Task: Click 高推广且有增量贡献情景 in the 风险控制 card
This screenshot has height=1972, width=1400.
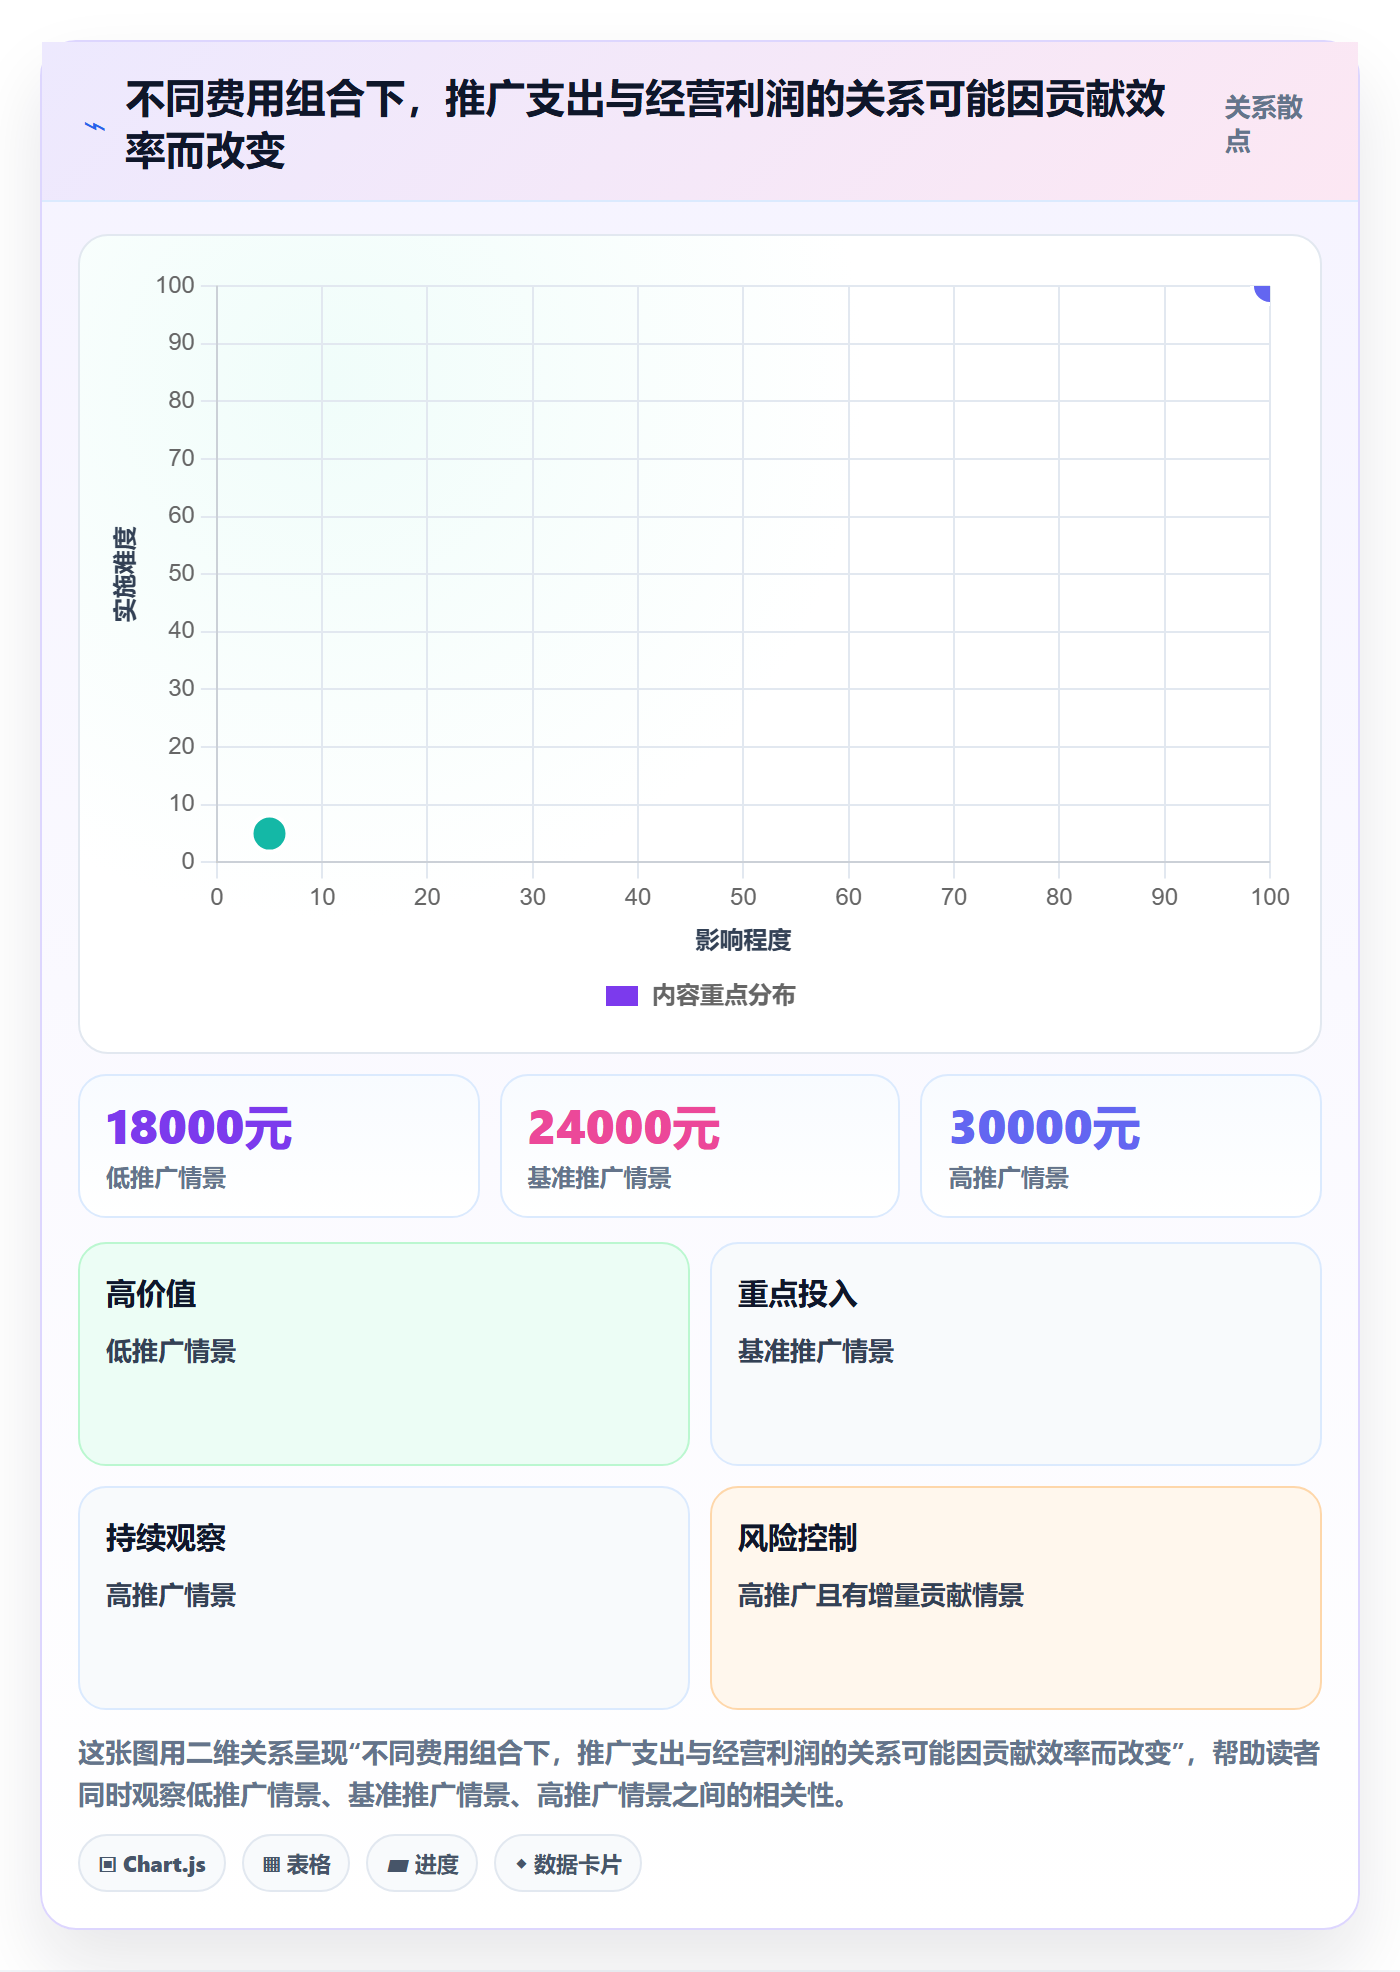Action: pyautogui.click(x=881, y=1595)
